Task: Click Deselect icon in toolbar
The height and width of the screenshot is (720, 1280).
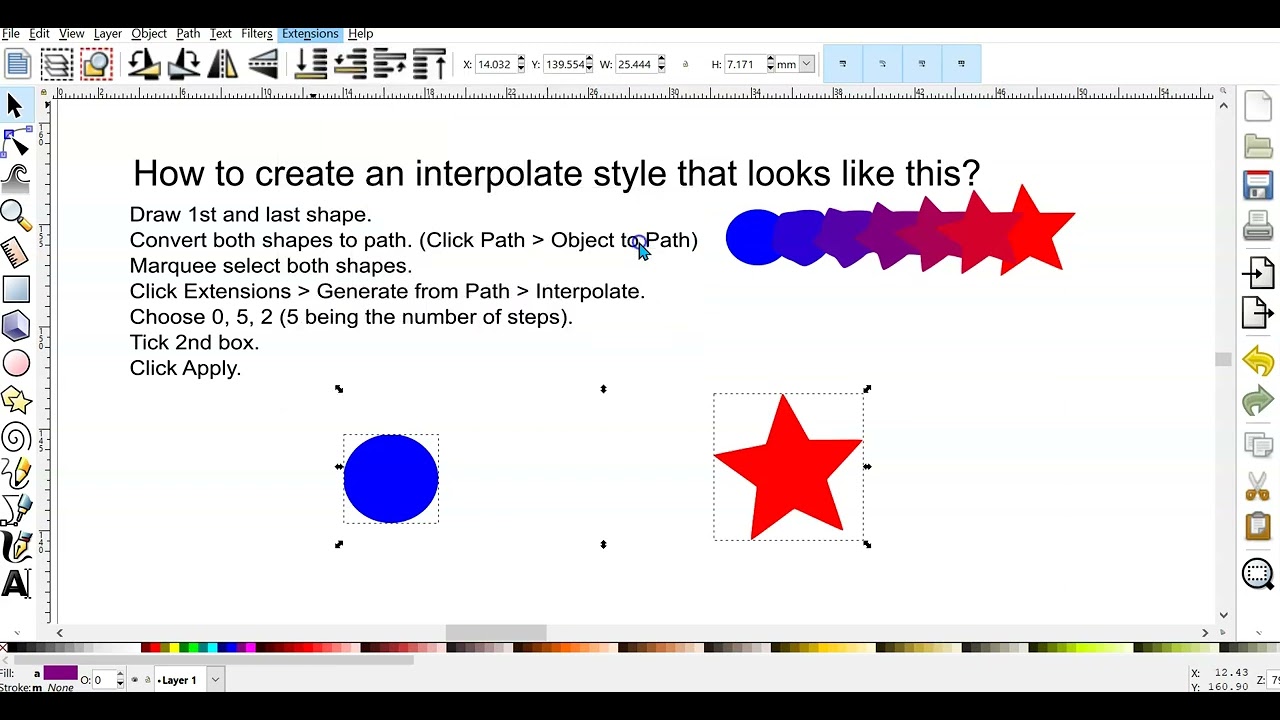Action: 97,64
